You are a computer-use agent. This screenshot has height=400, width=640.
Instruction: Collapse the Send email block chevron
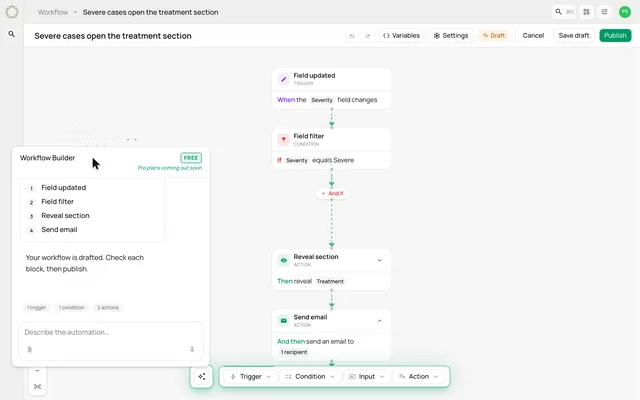tap(380, 321)
